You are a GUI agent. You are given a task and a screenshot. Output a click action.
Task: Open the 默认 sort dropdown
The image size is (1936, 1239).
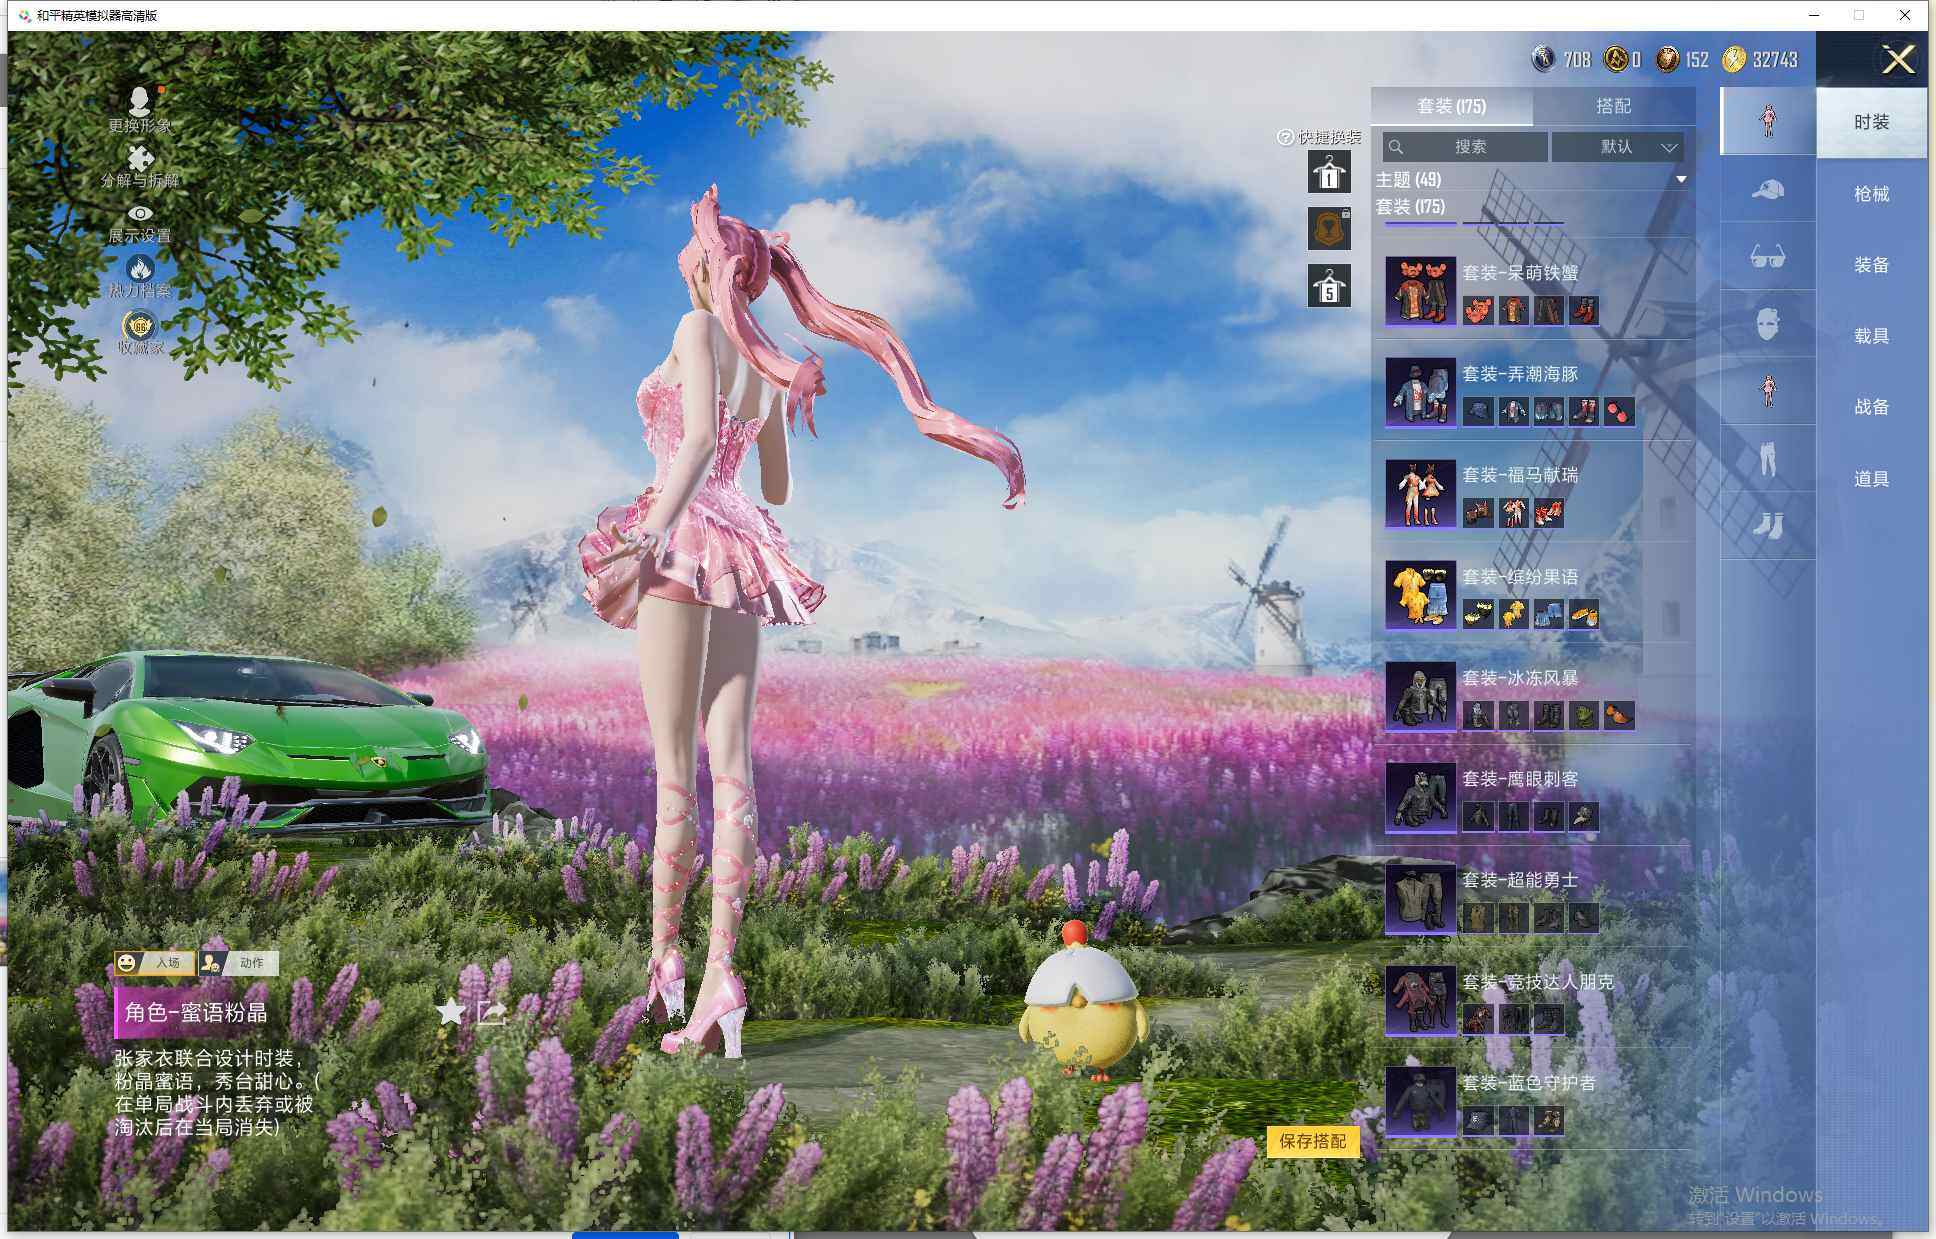(x=1617, y=147)
